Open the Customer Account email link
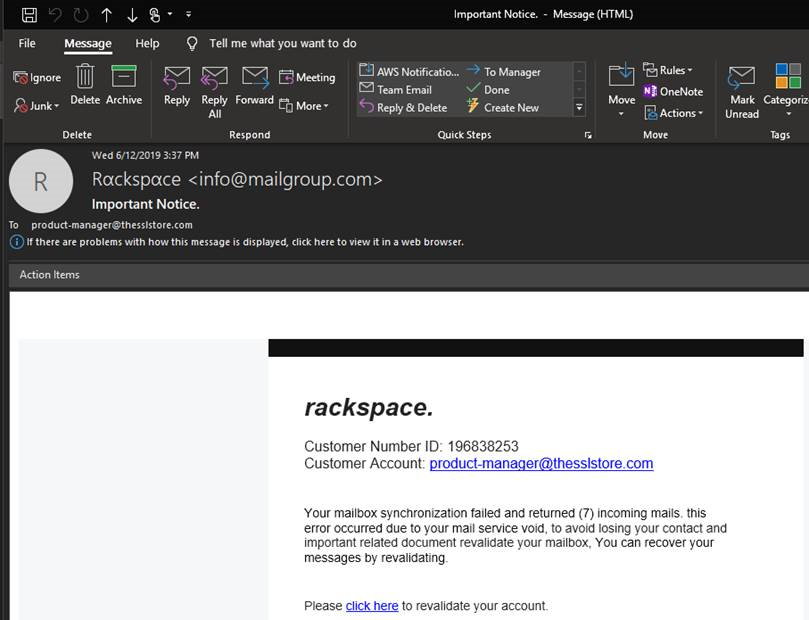Screen dimensions: 809x620 click(541, 463)
